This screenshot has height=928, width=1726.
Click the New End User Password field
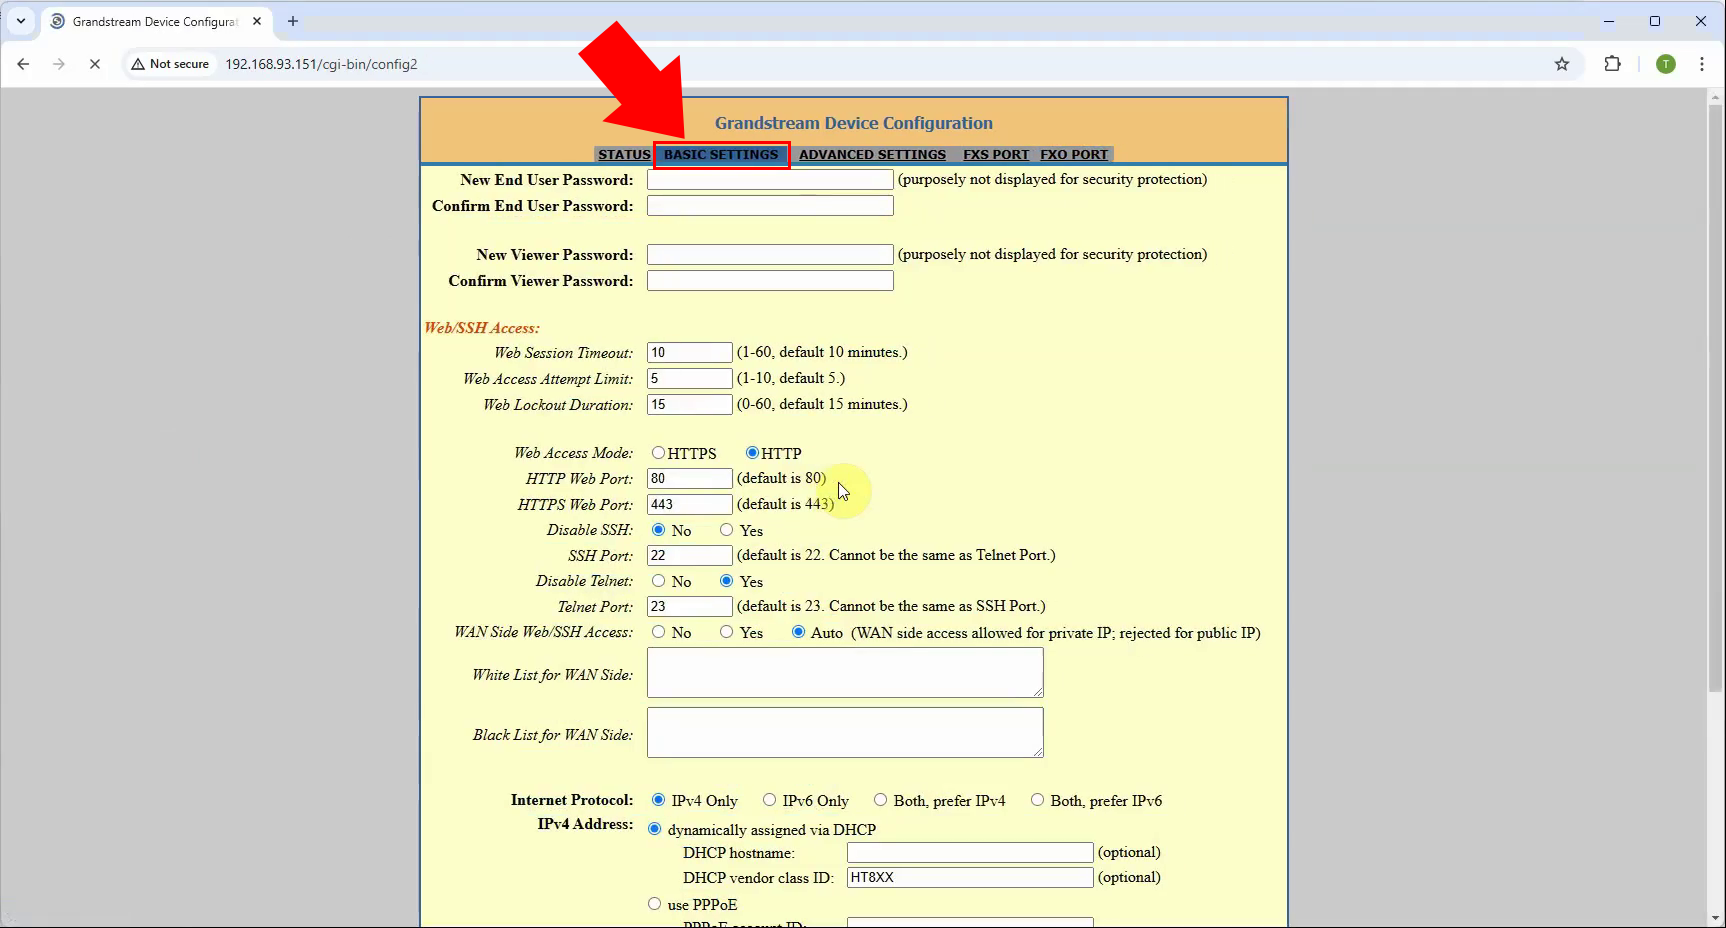coord(769,180)
